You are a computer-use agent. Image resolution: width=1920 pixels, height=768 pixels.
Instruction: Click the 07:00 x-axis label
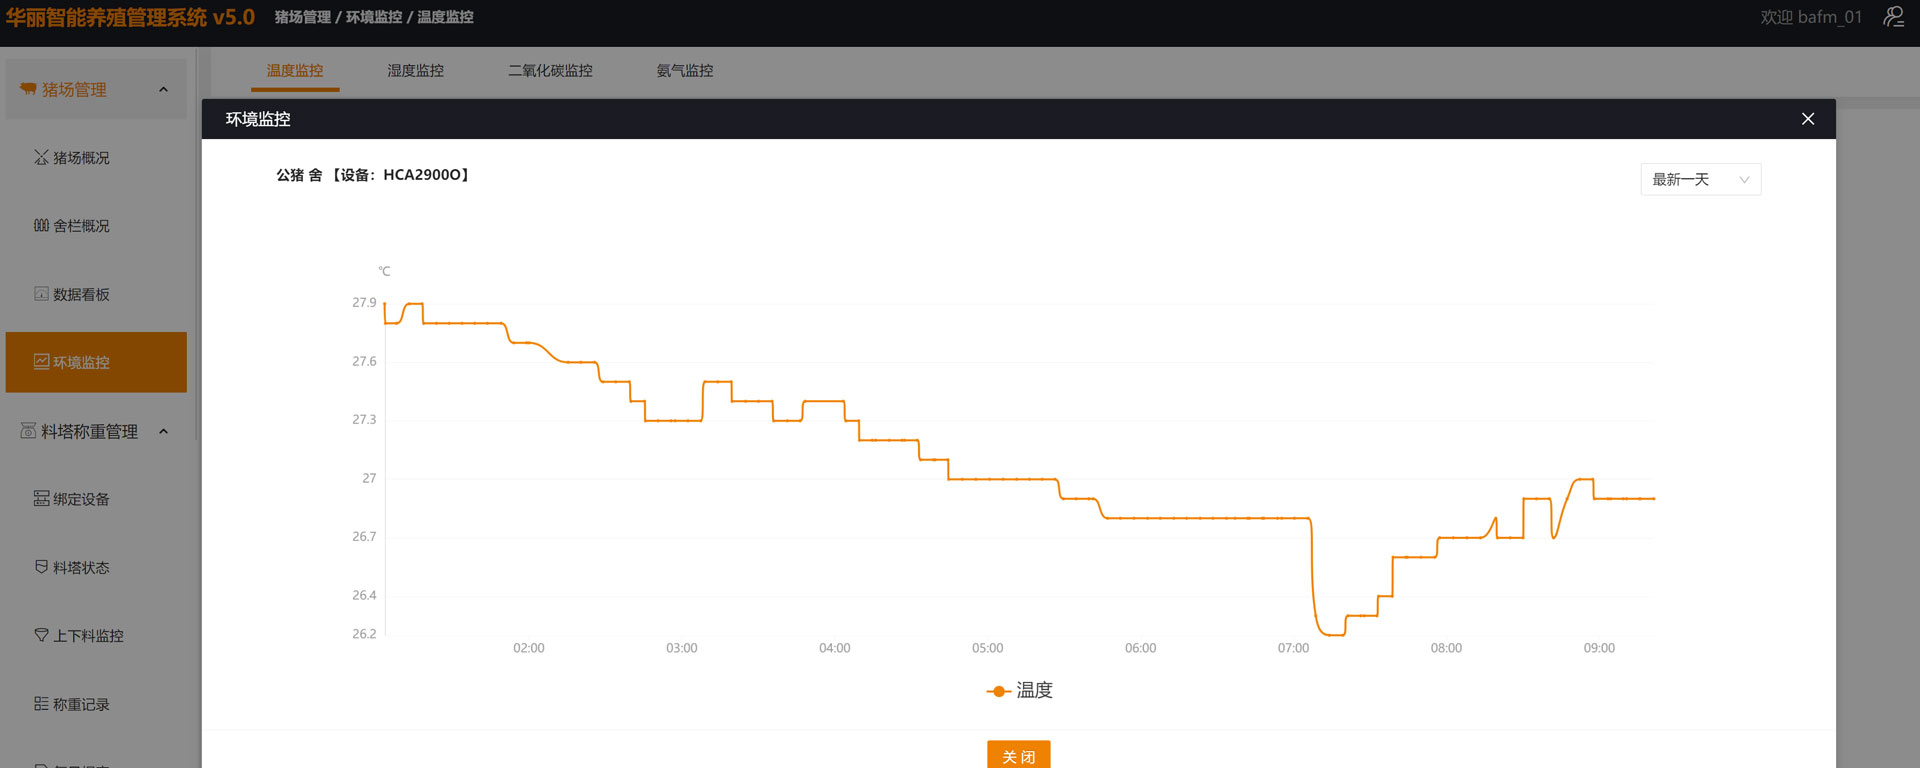[1293, 648]
